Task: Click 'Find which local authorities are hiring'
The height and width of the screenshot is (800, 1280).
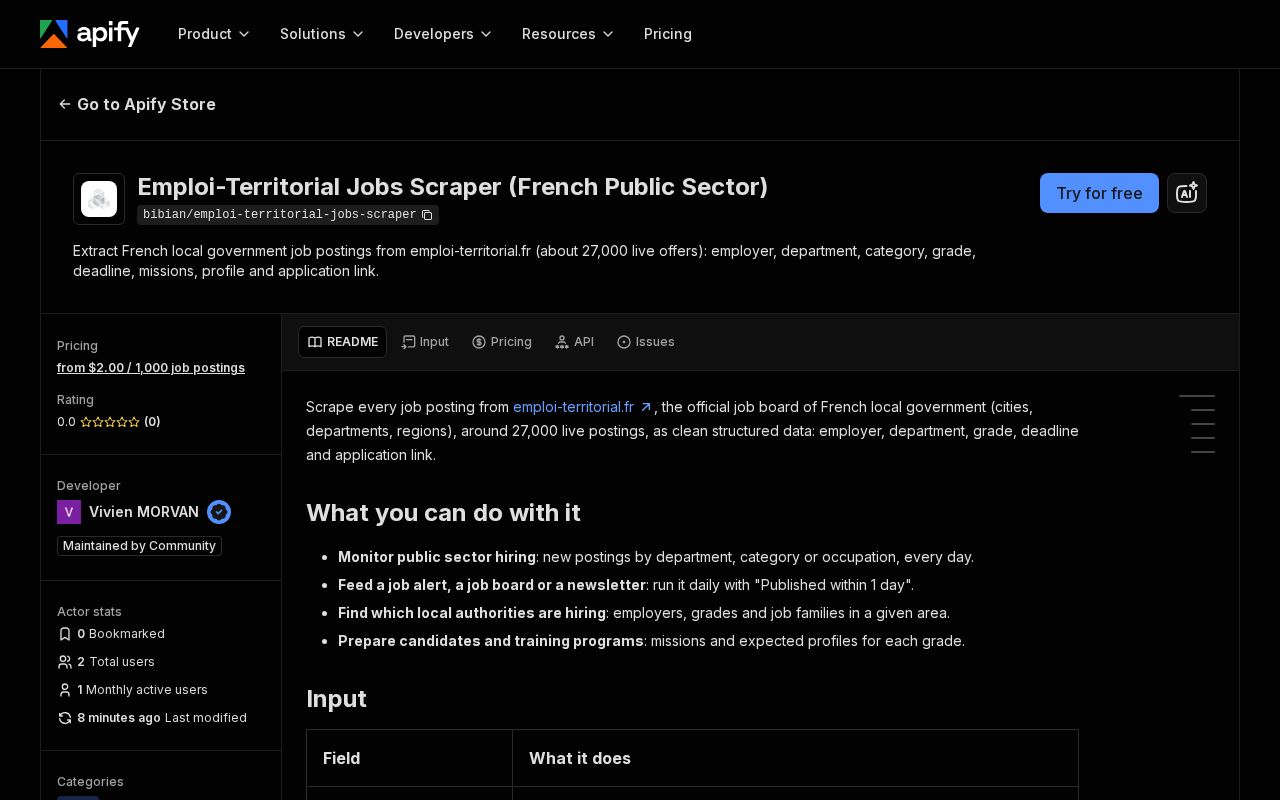Action: 472,613
